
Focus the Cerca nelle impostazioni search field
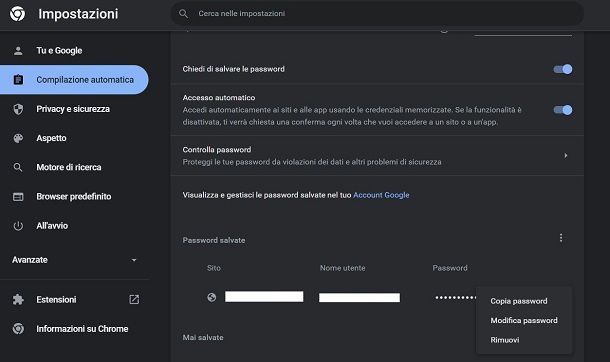[377, 14]
